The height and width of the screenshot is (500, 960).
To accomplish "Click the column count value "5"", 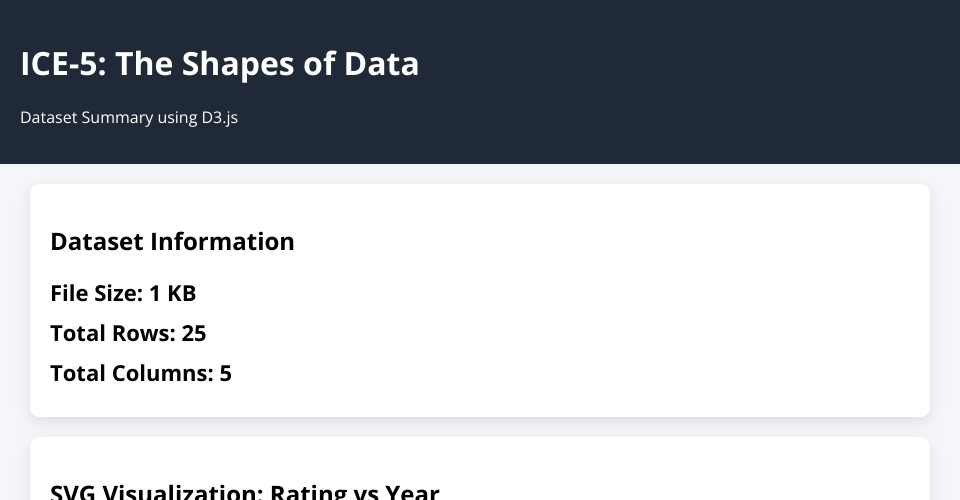I will coord(225,373).
